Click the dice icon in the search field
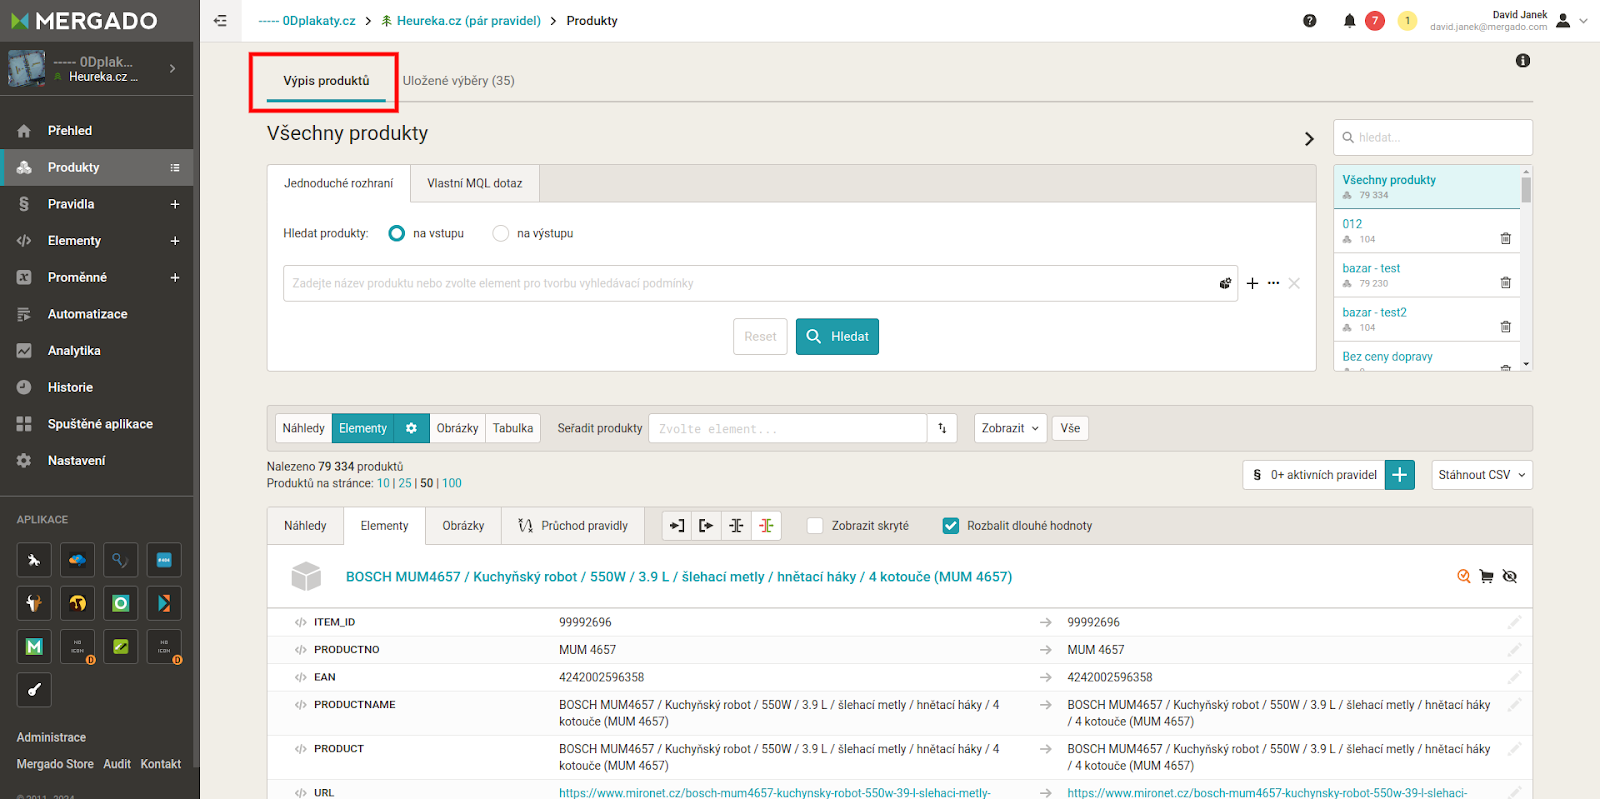 point(1225,284)
